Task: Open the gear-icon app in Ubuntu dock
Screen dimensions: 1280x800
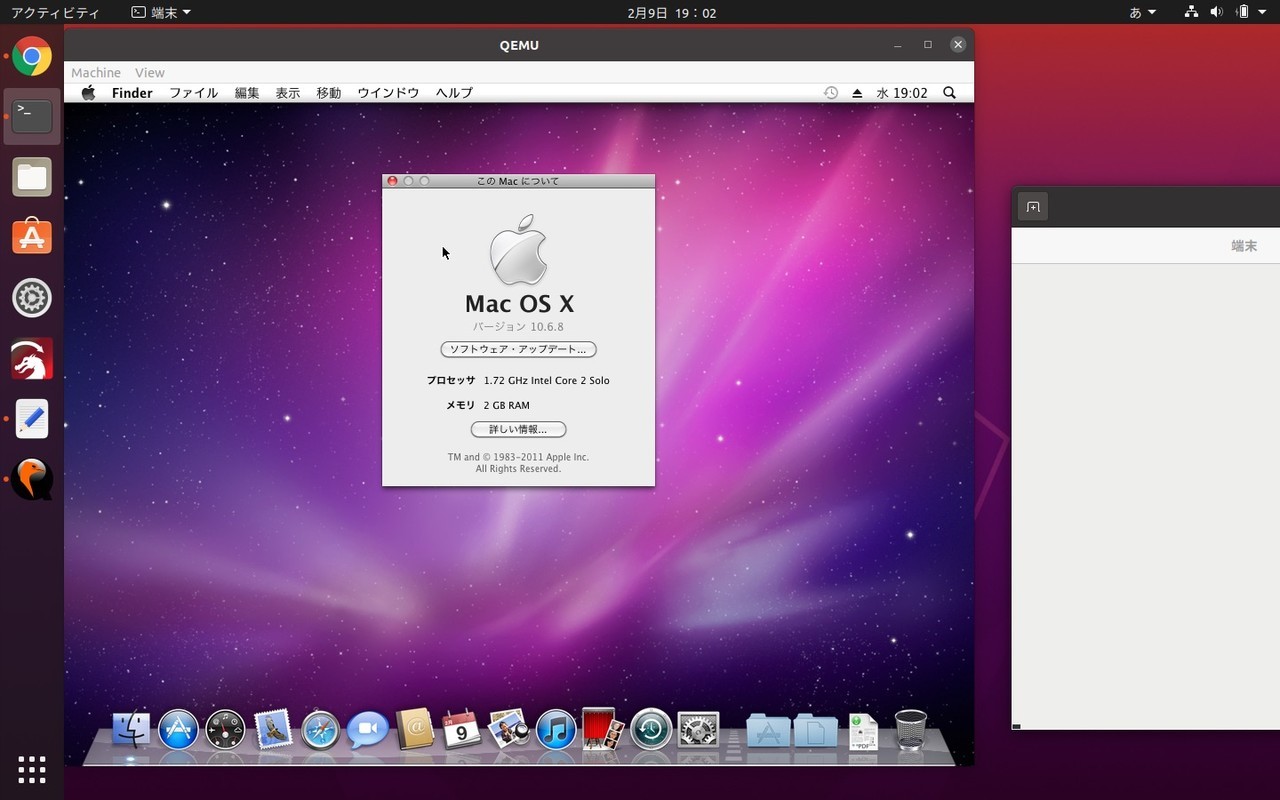Action: pos(32,298)
